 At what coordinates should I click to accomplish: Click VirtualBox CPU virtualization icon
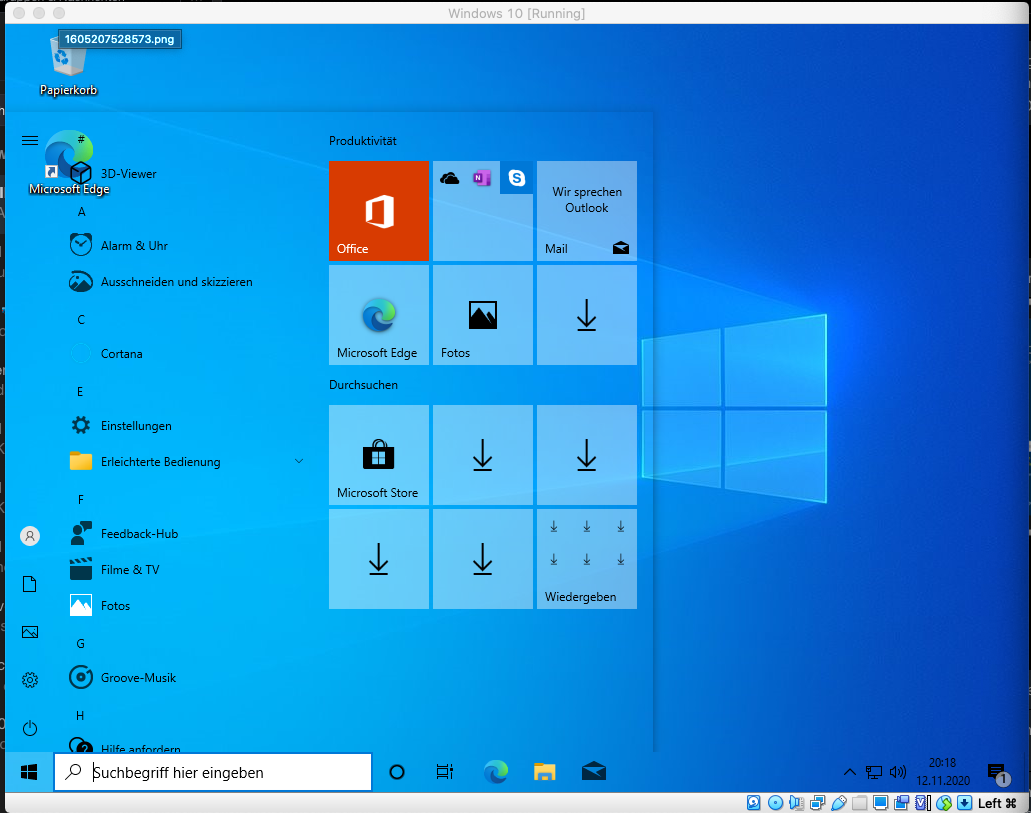[x=923, y=803]
